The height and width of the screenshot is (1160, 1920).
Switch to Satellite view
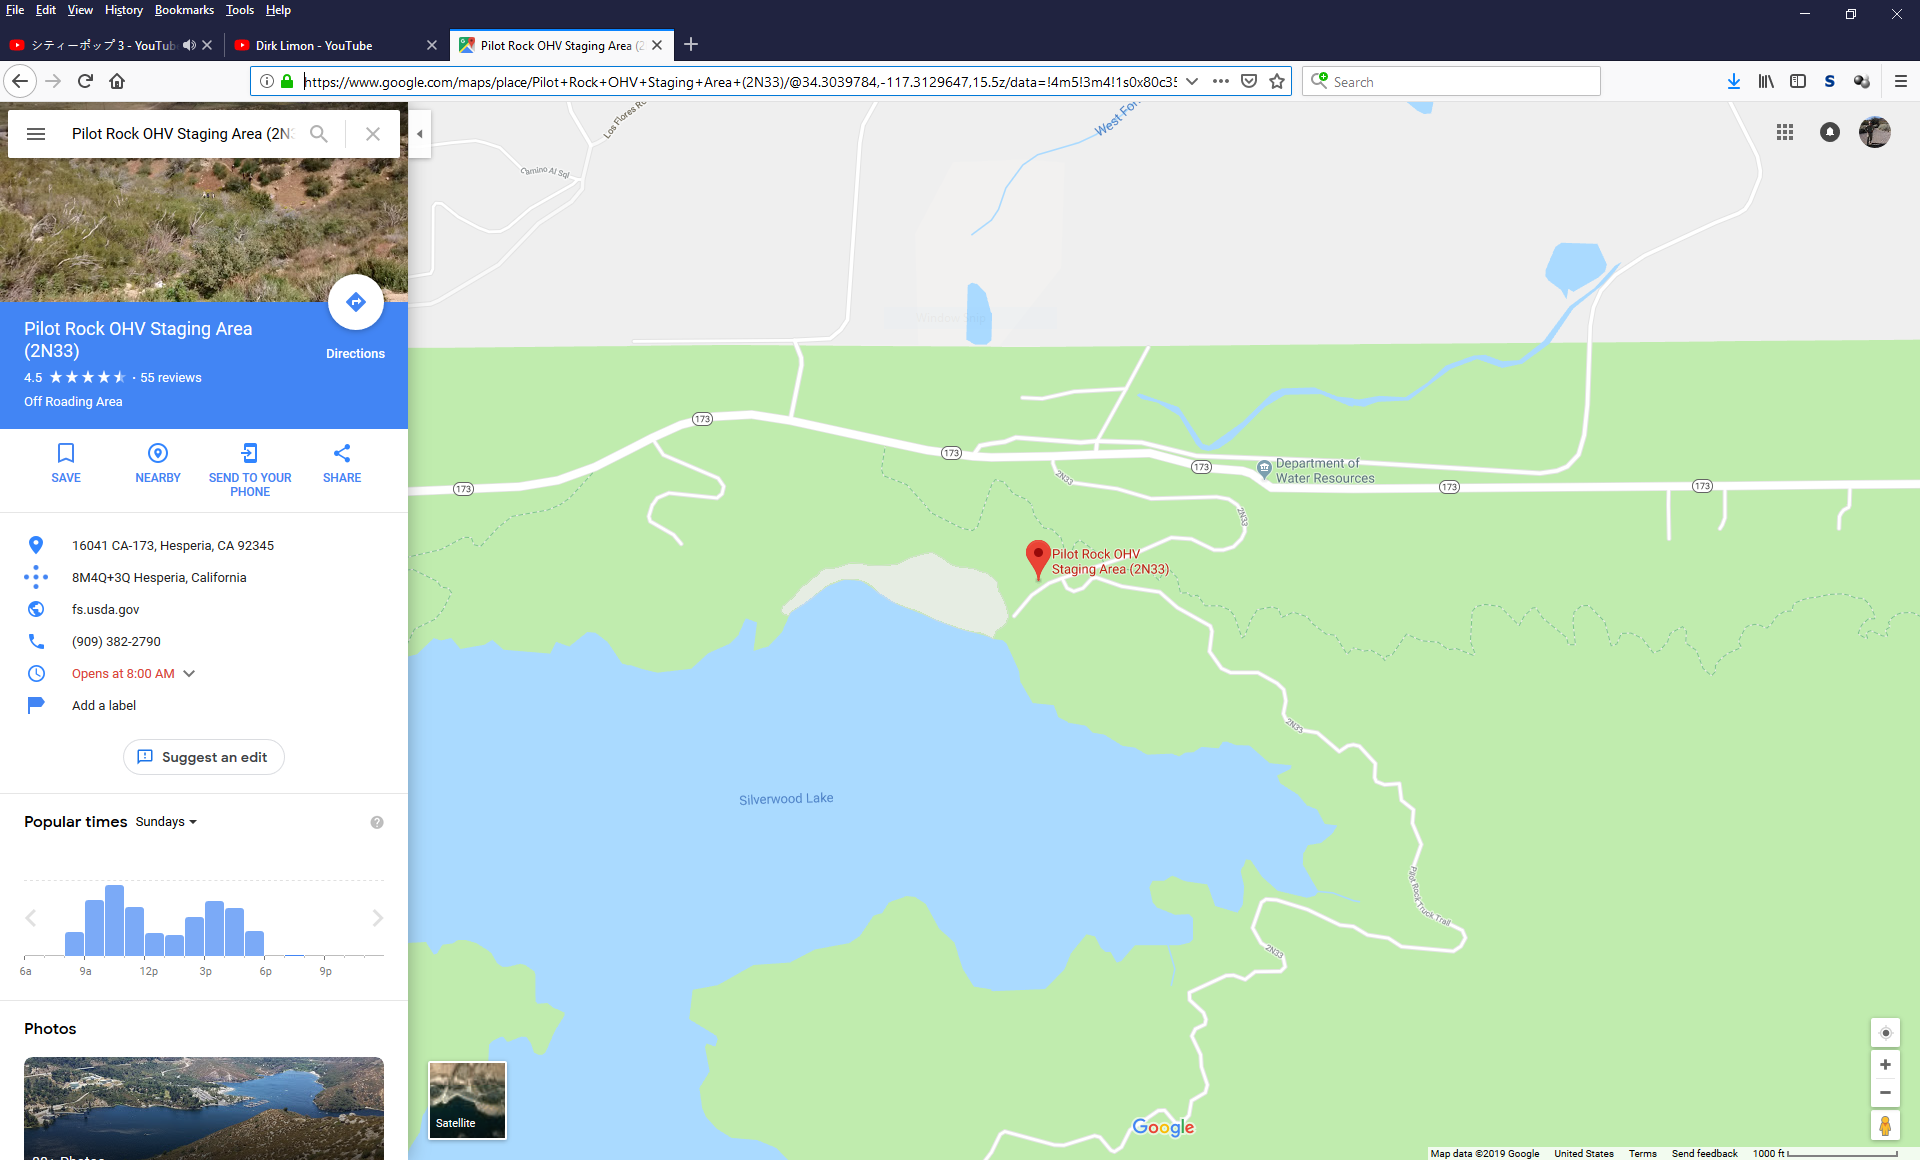(x=467, y=1100)
